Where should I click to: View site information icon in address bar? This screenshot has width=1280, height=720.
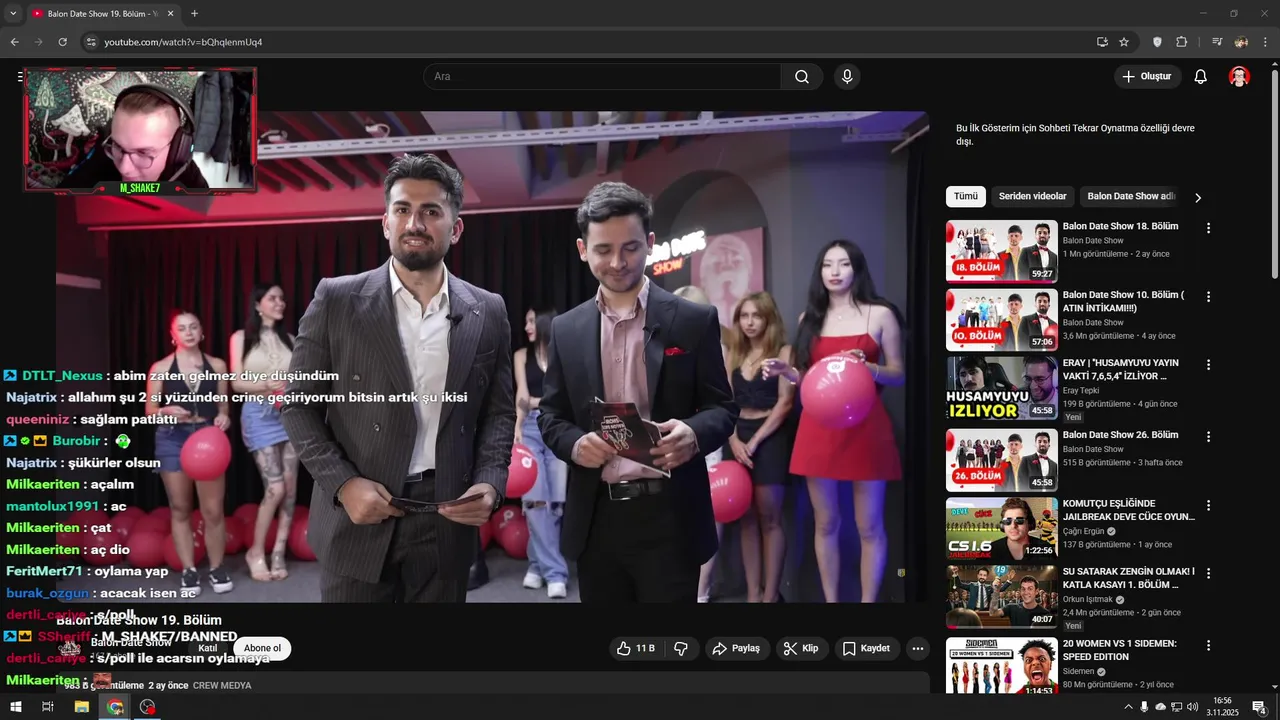point(90,42)
